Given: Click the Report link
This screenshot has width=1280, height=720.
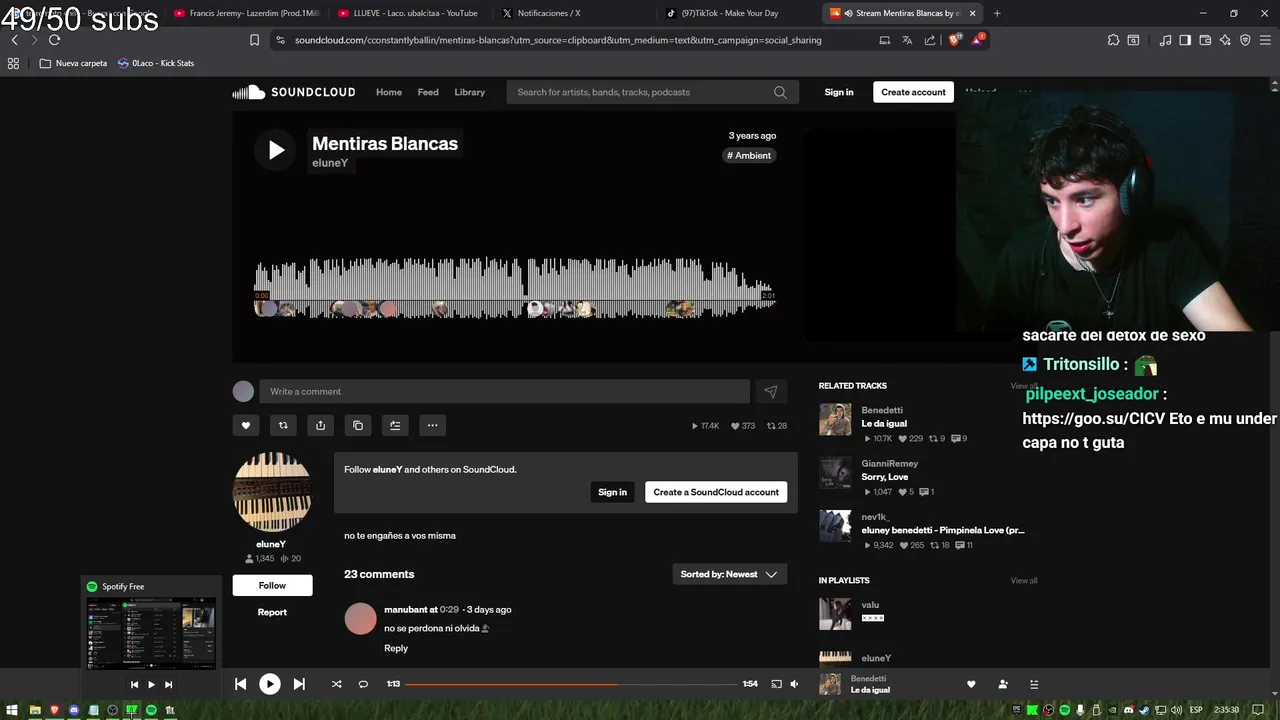Looking at the screenshot, I should [x=272, y=612].
